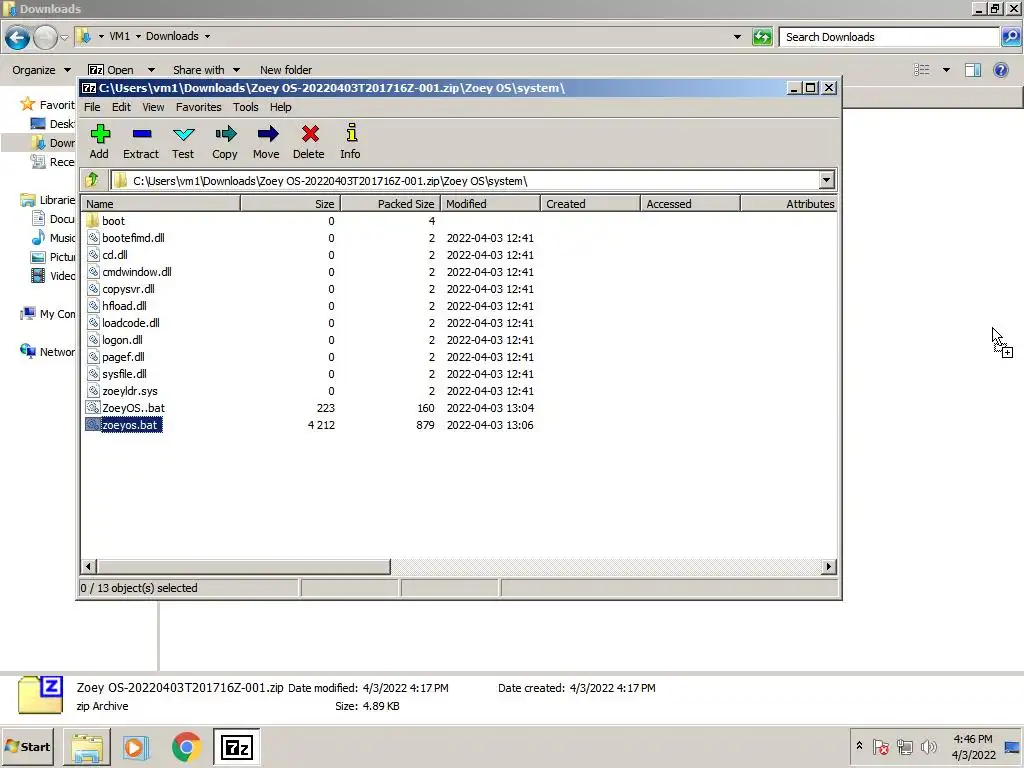Click the bootefimd.dll file icon
The height and width of the screenshot is (768, 1024).
coord(93,238)
